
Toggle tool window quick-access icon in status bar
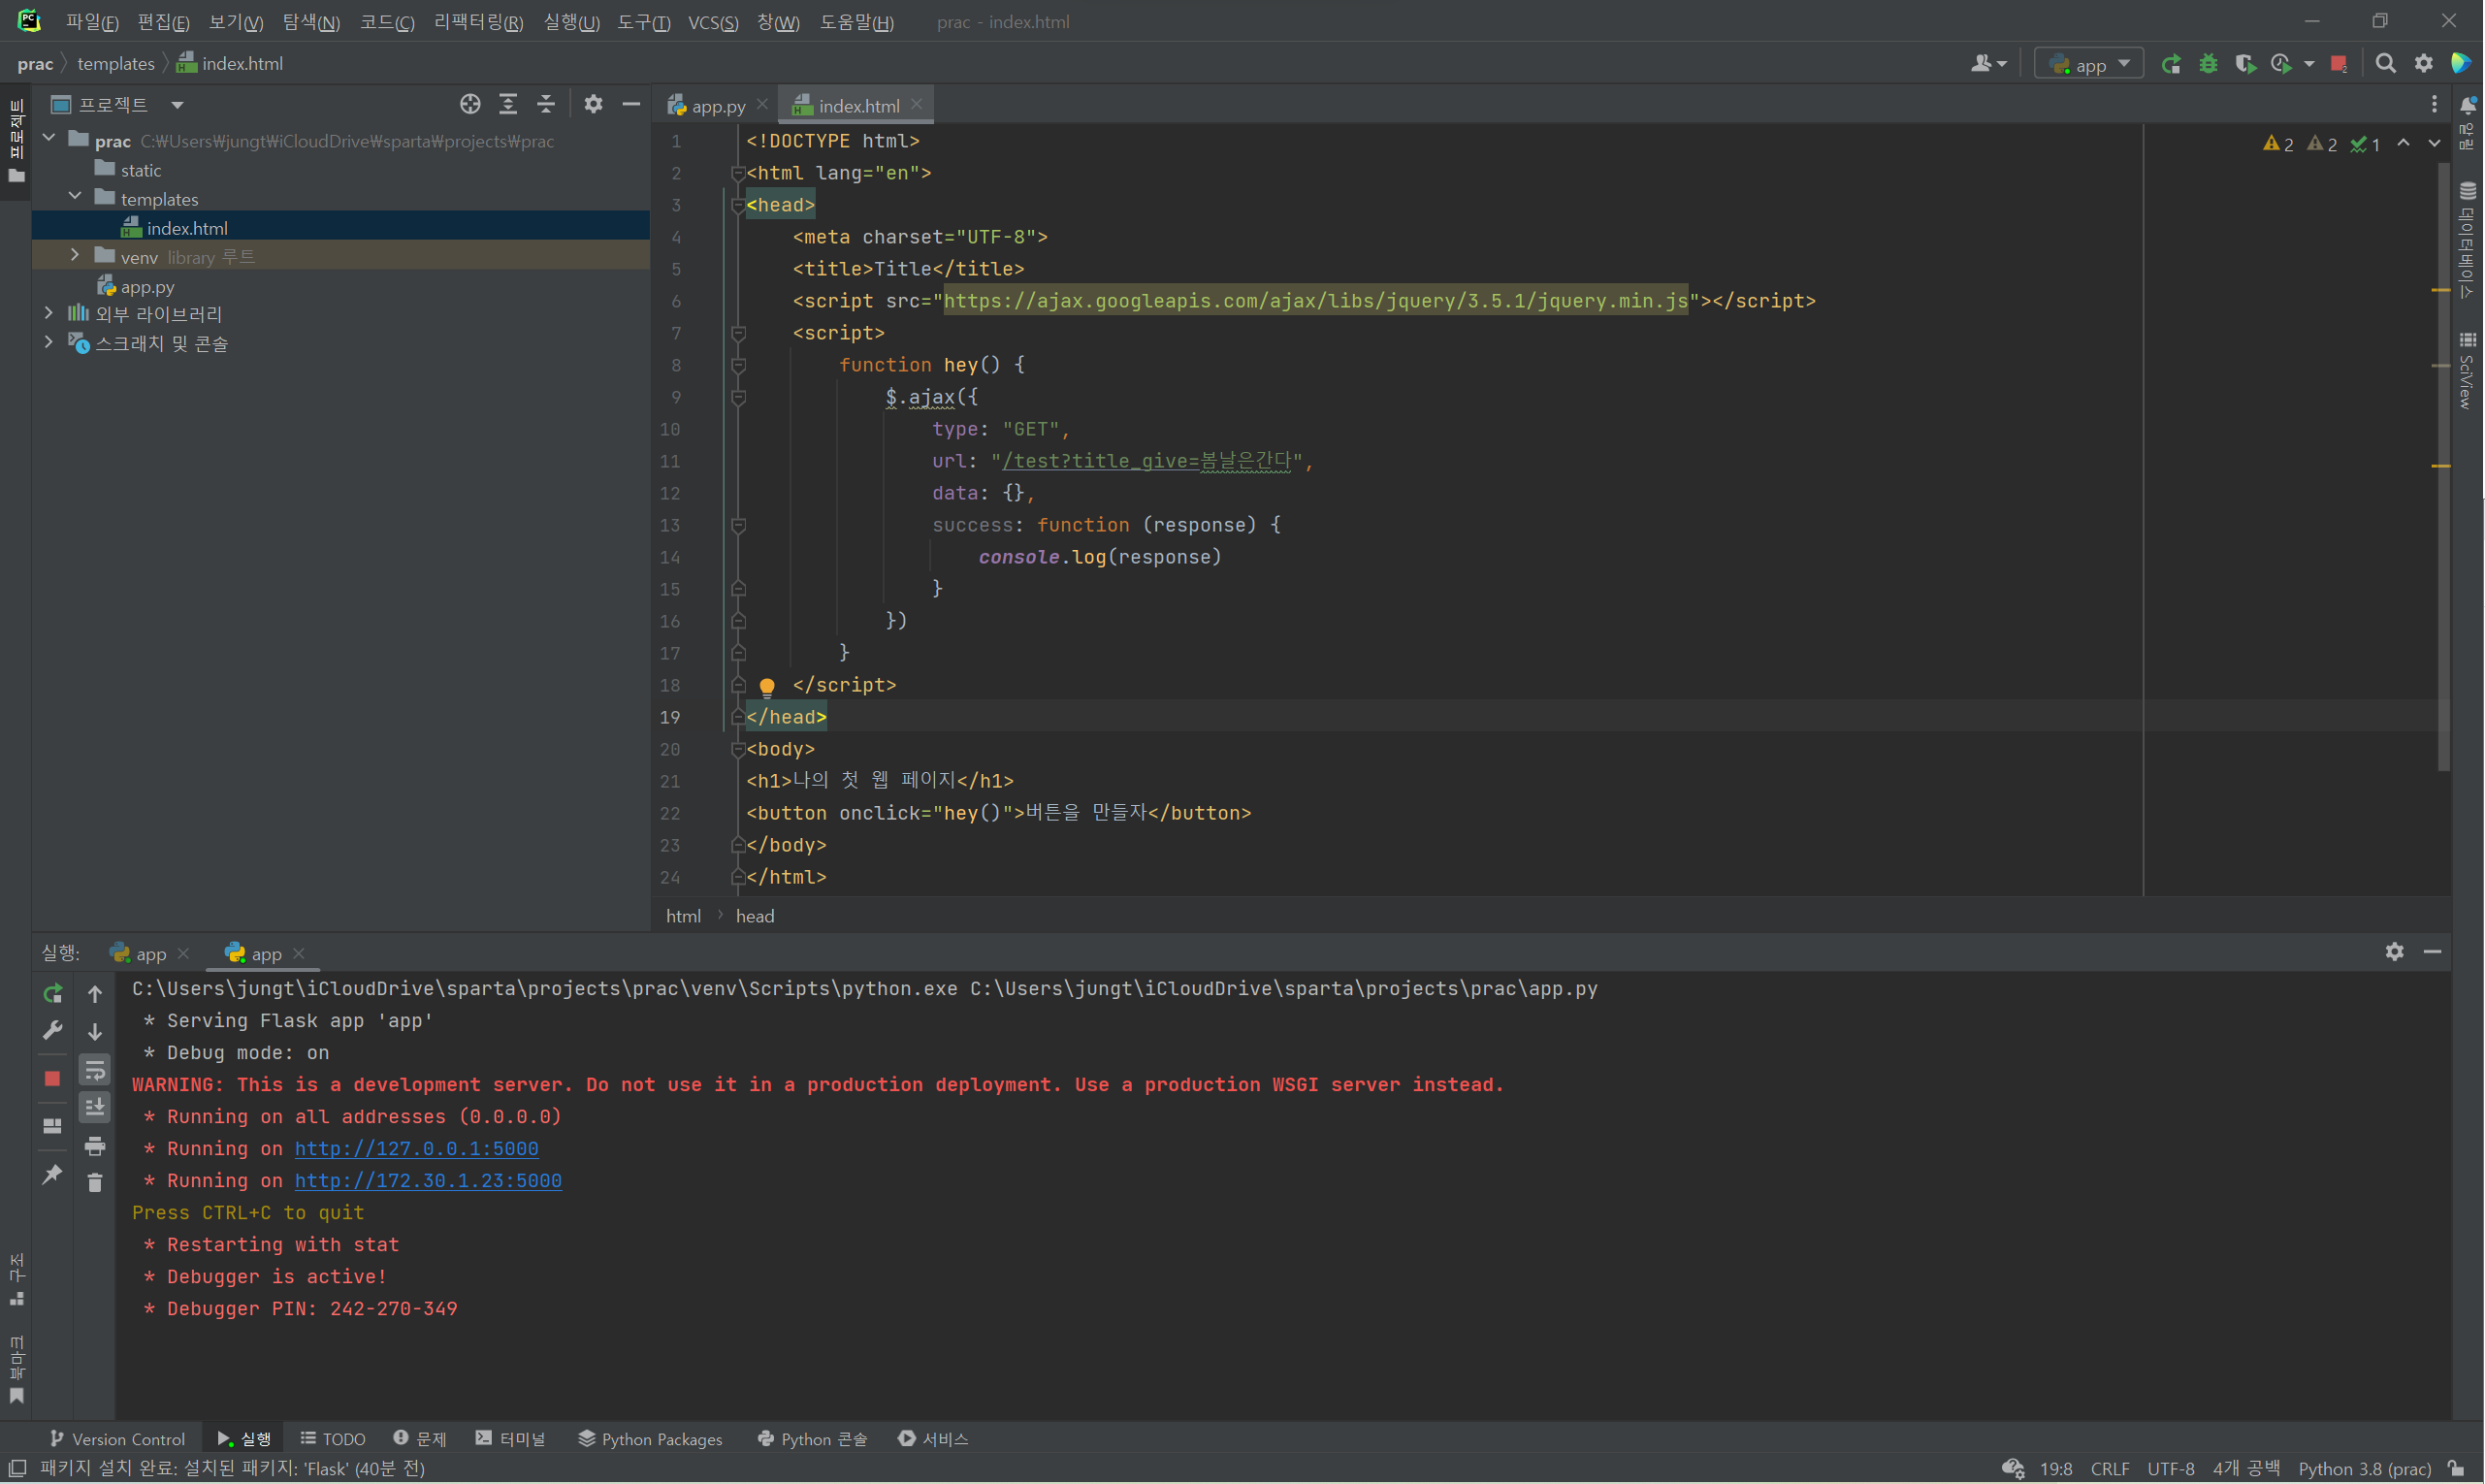pyautogui.click(x=17, y=1469)
